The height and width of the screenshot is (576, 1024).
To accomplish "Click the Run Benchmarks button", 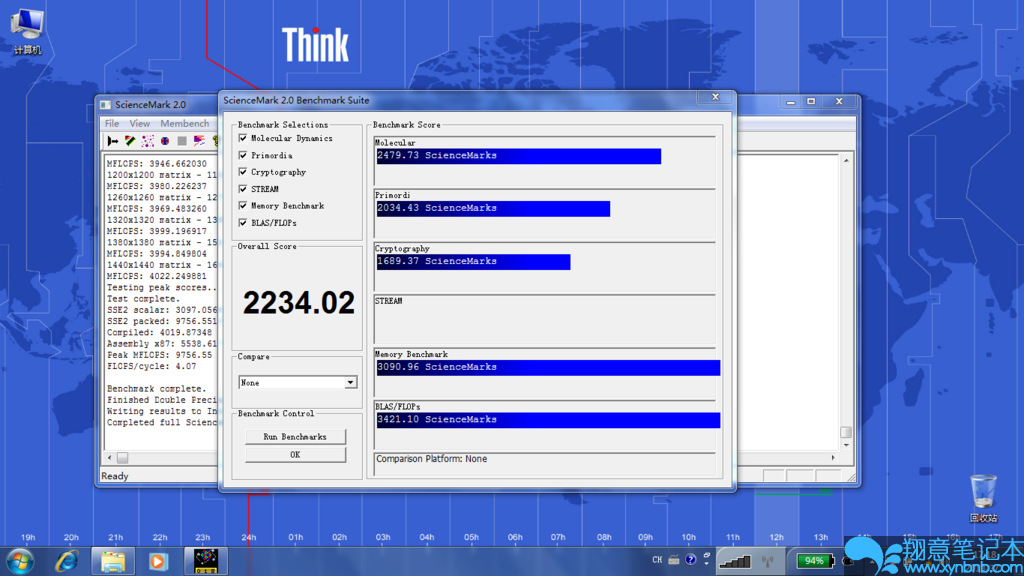I will [295, 437].
